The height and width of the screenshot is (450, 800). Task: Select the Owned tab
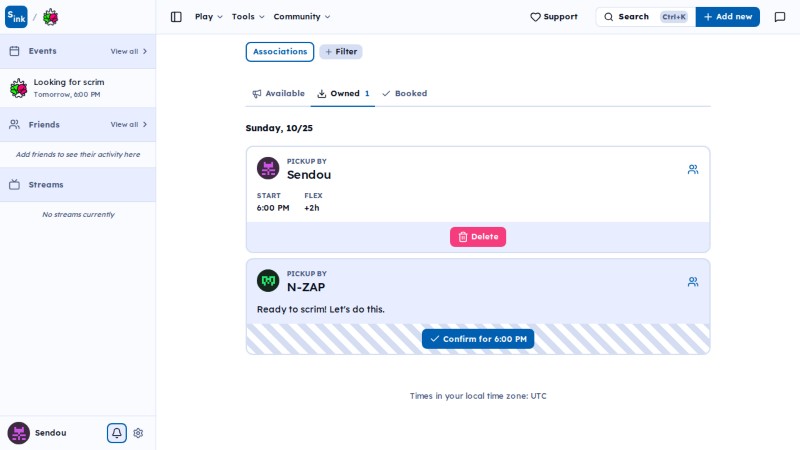(x=343, y=93)
